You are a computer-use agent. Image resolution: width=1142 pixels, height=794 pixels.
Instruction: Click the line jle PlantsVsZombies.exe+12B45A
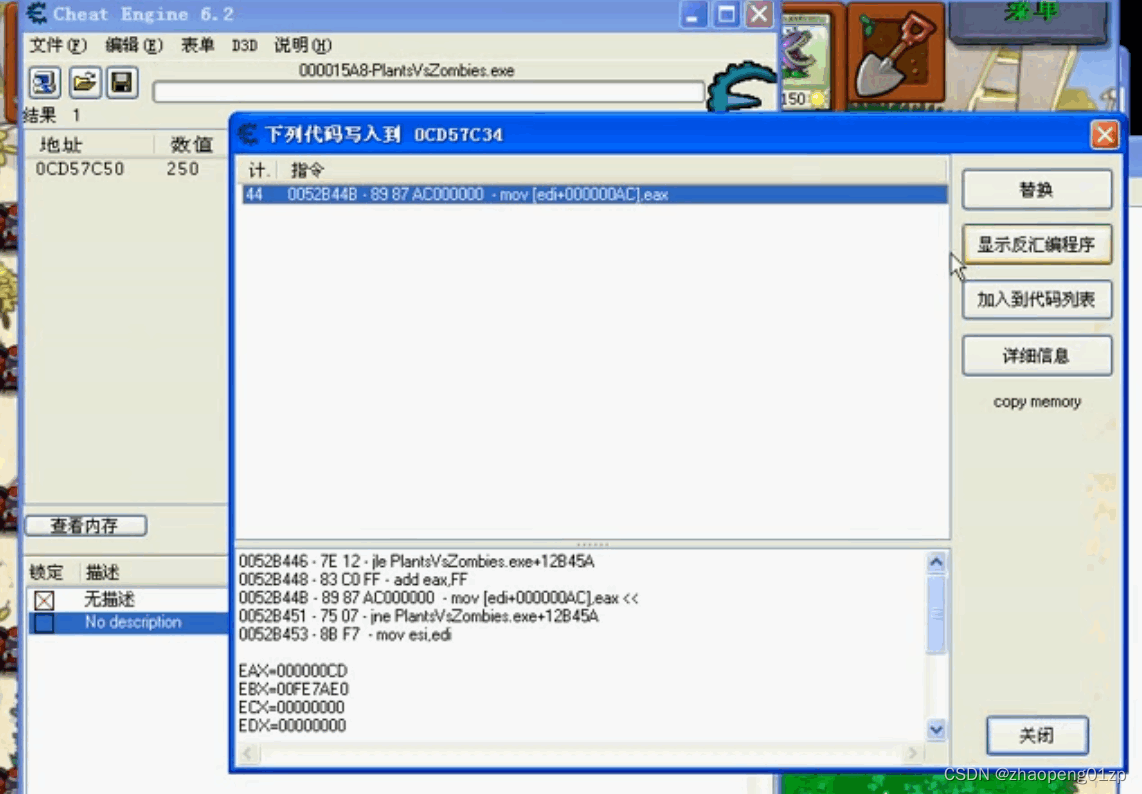pyautogui.click(x=416, y=562)
